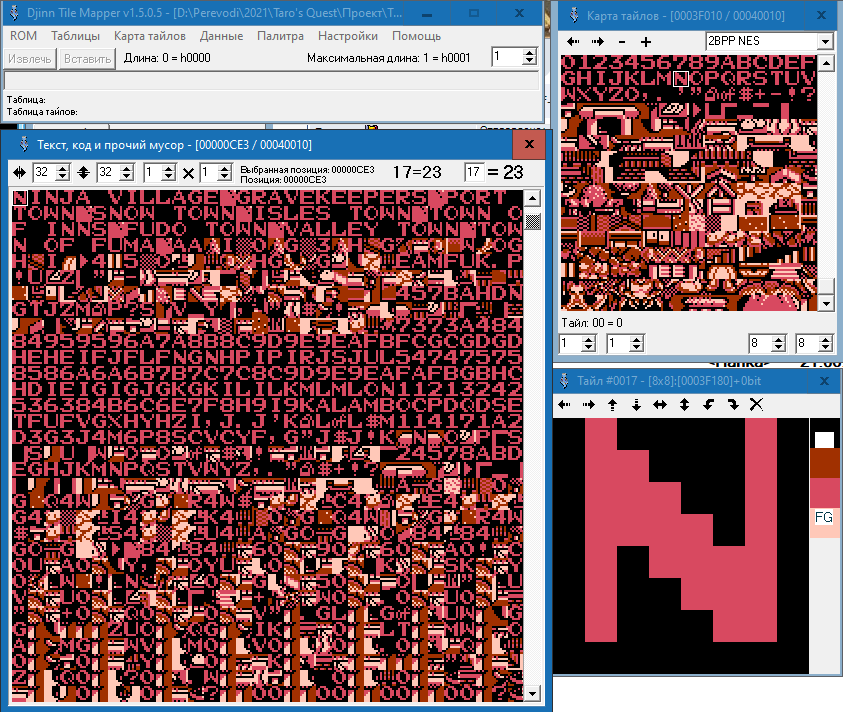The image size is (843, 712).
Task: Click the vertical height icon in text window
Action: [83, 173]
